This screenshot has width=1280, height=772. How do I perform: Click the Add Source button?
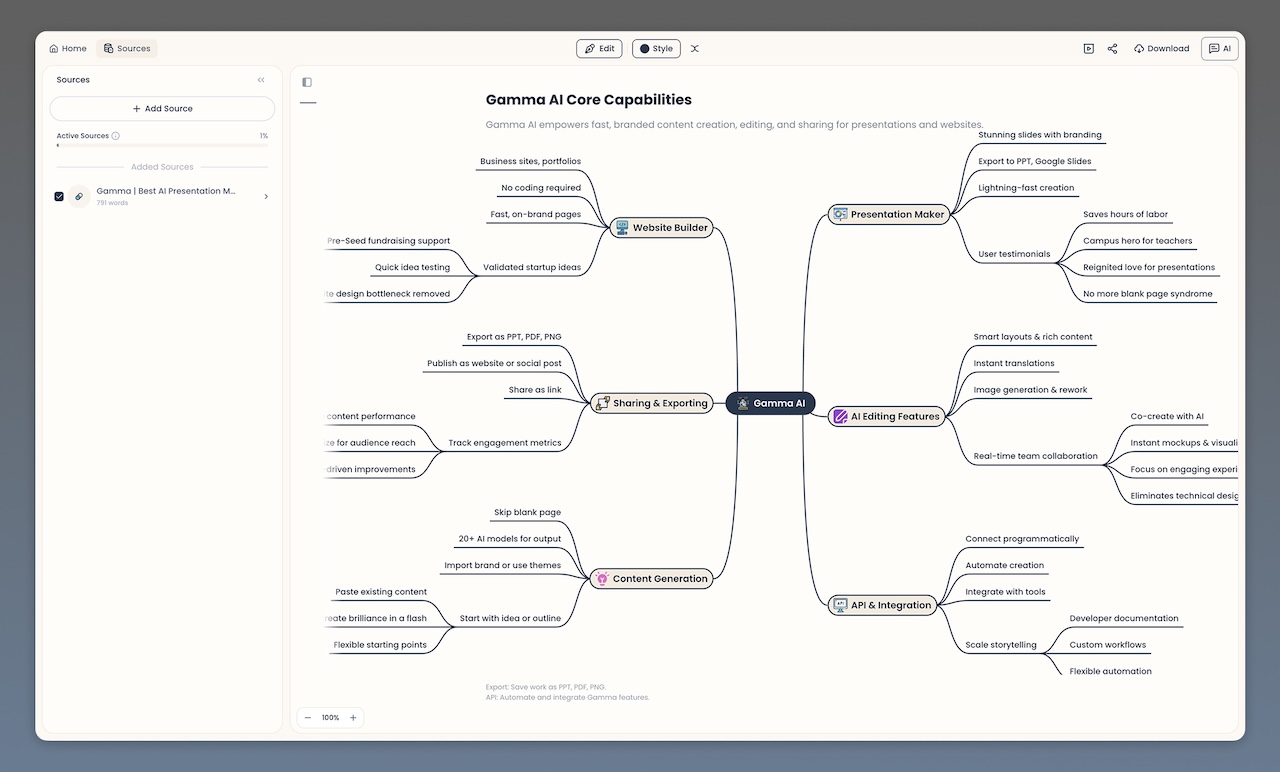pos(162,108)
